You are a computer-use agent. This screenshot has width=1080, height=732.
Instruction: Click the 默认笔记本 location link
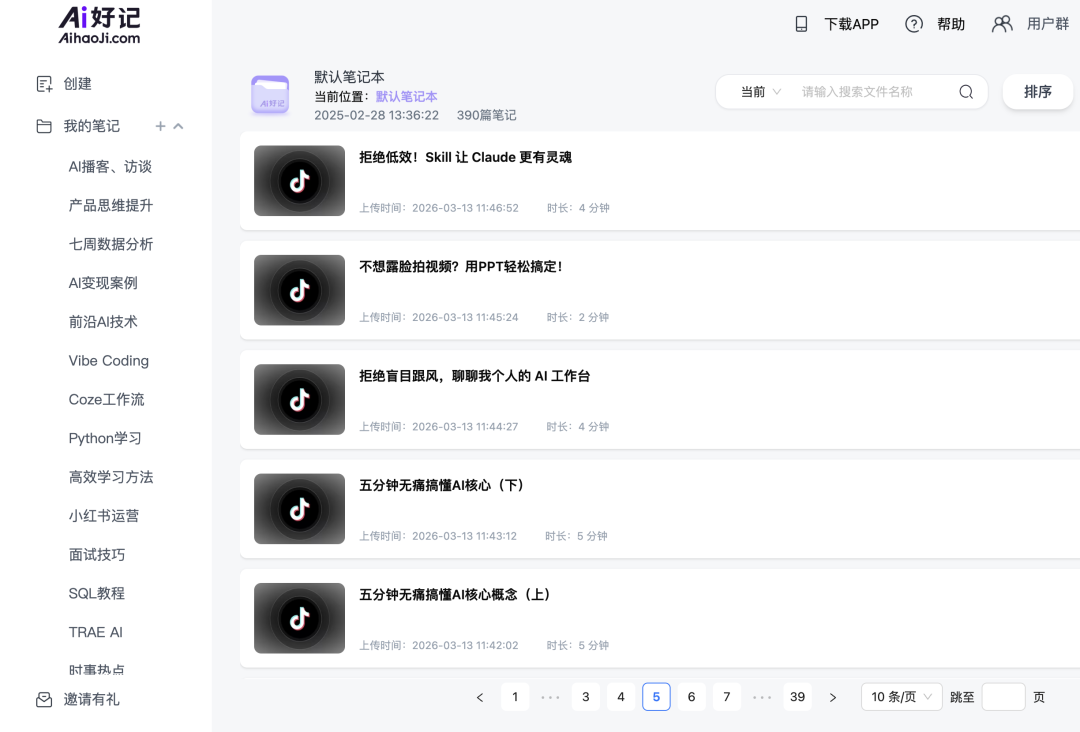coord(406,96)
